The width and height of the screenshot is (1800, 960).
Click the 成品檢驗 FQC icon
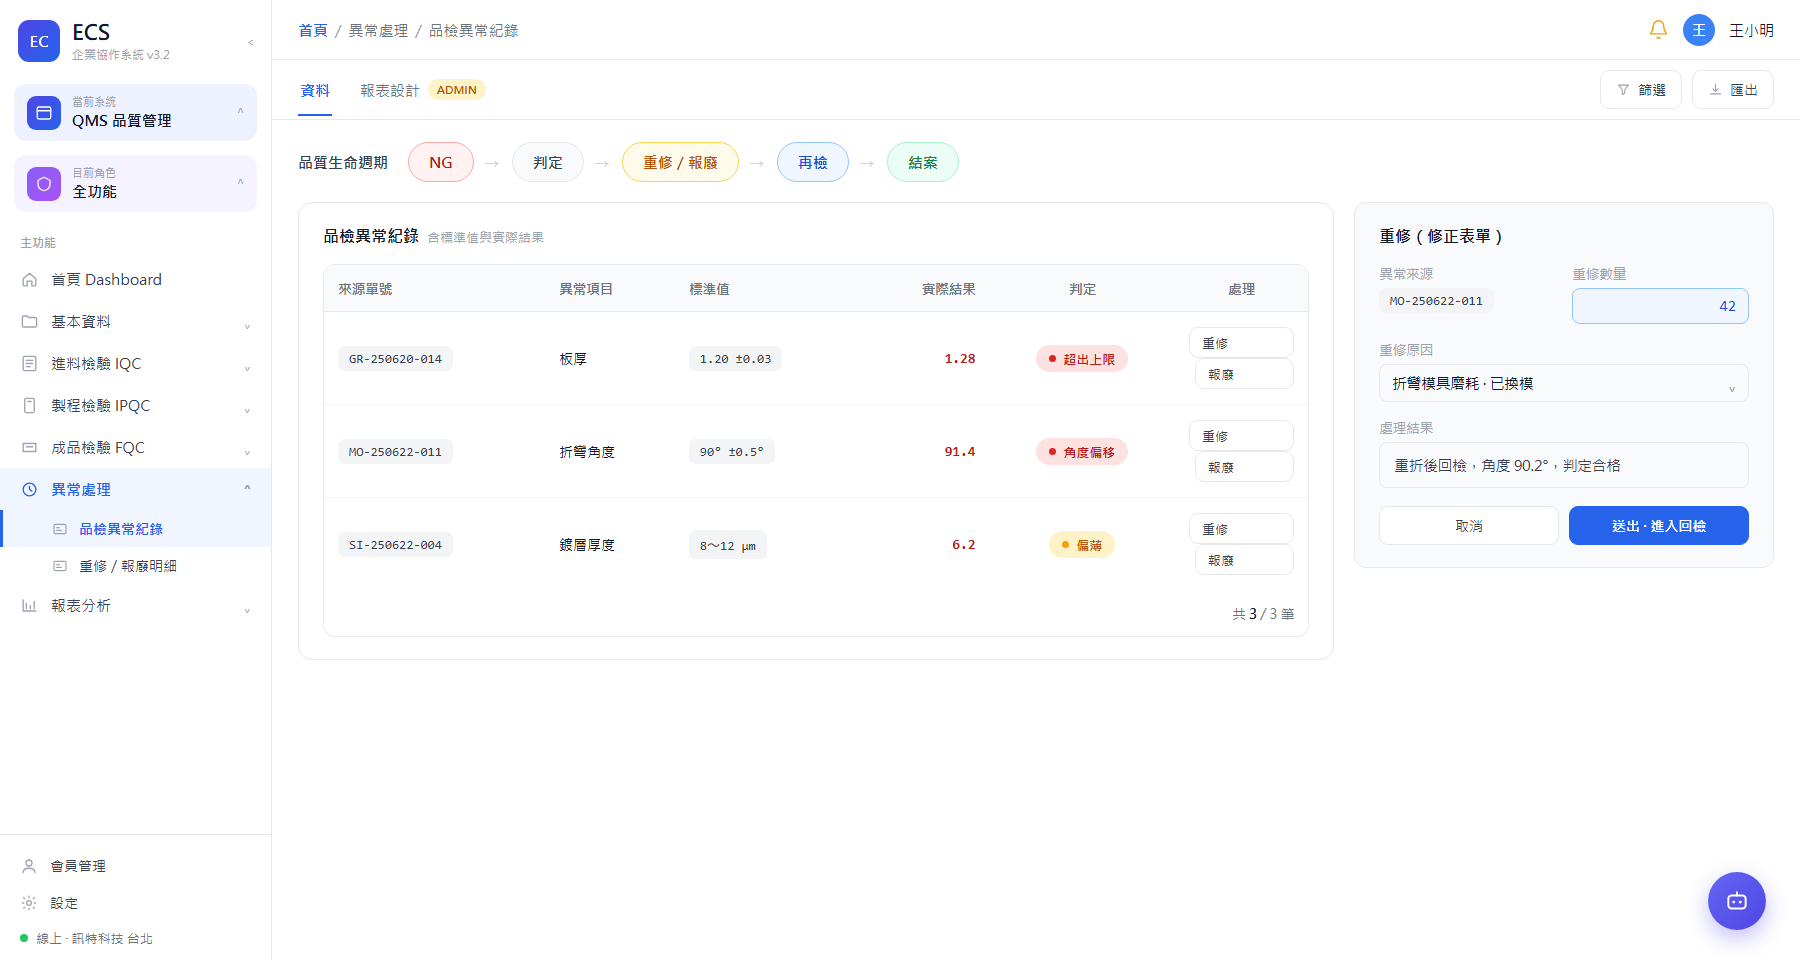click(x=30, y=448)
